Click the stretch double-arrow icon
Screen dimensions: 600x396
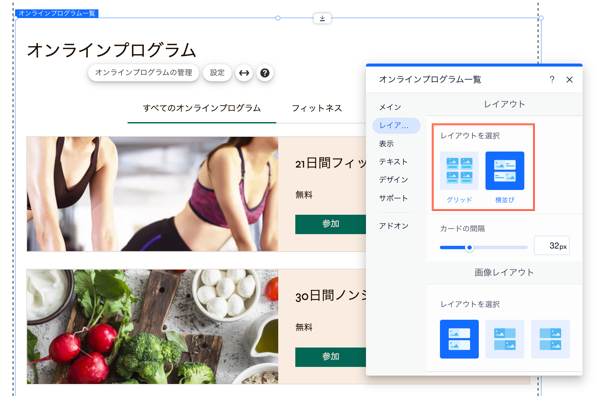coord(244,73)
